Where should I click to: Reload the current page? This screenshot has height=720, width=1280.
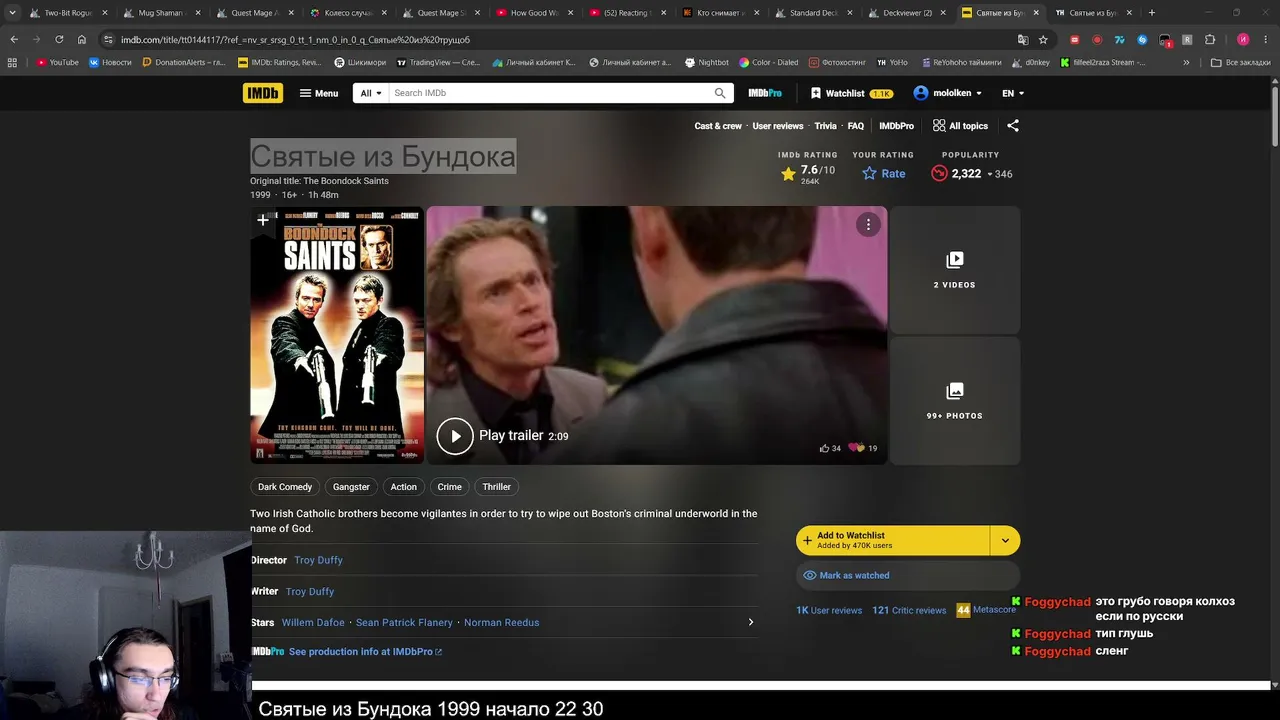pos(59,39)
